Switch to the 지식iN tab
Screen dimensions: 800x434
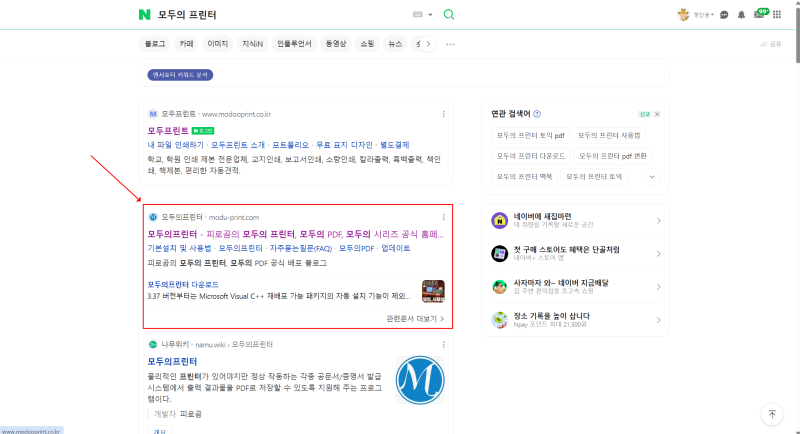point(252,44)
